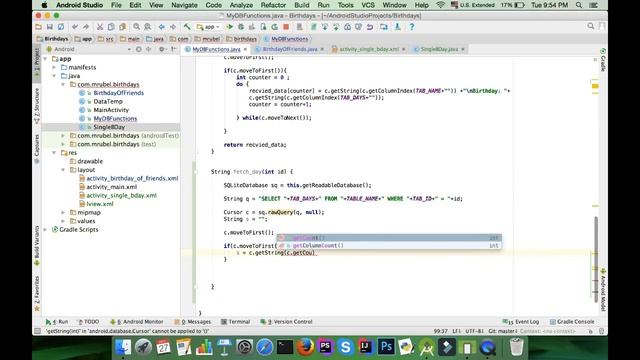Viewport: 640px width, 360px height.
Task: Click the VCS revert arrow icon
Action: 370,27
